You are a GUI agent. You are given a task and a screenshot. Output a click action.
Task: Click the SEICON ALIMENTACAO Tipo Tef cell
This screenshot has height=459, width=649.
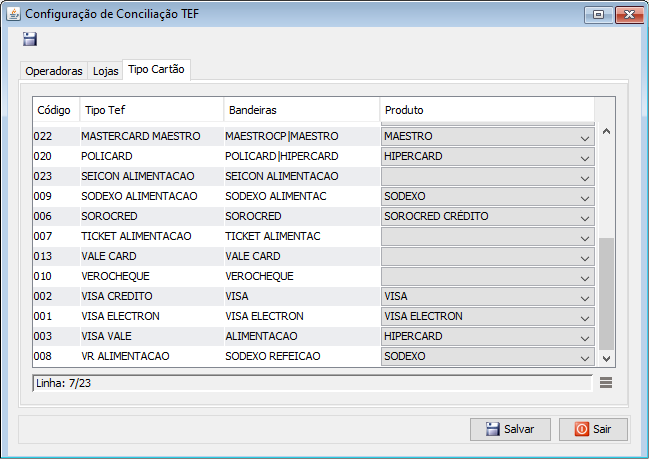[151, 176]
